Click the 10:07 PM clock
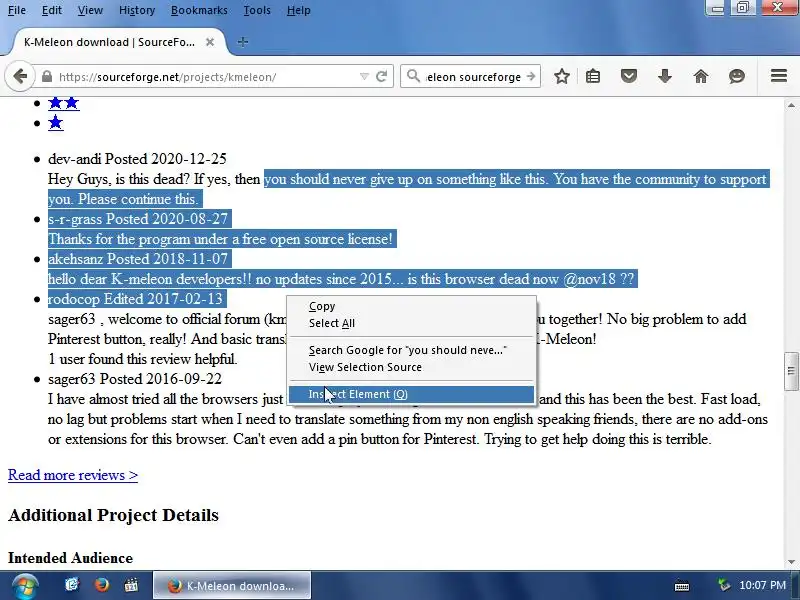This screenshot has height=600, width=800. click(762, 585)
